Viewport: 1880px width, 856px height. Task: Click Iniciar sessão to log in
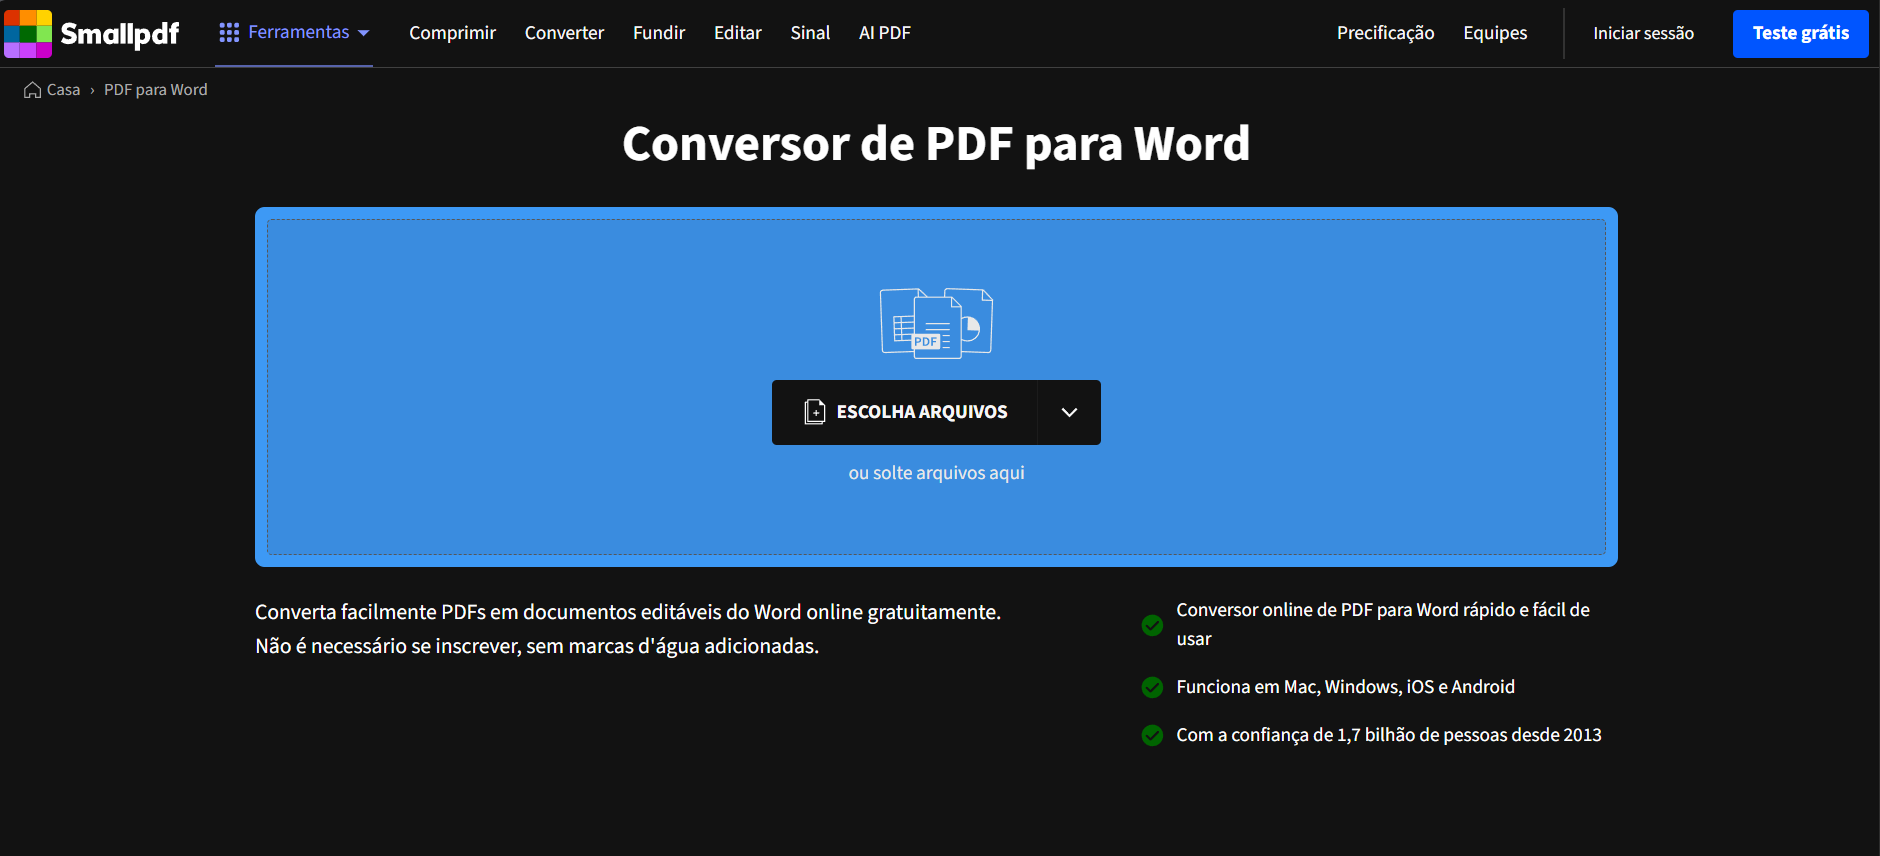pos(1643,33)
